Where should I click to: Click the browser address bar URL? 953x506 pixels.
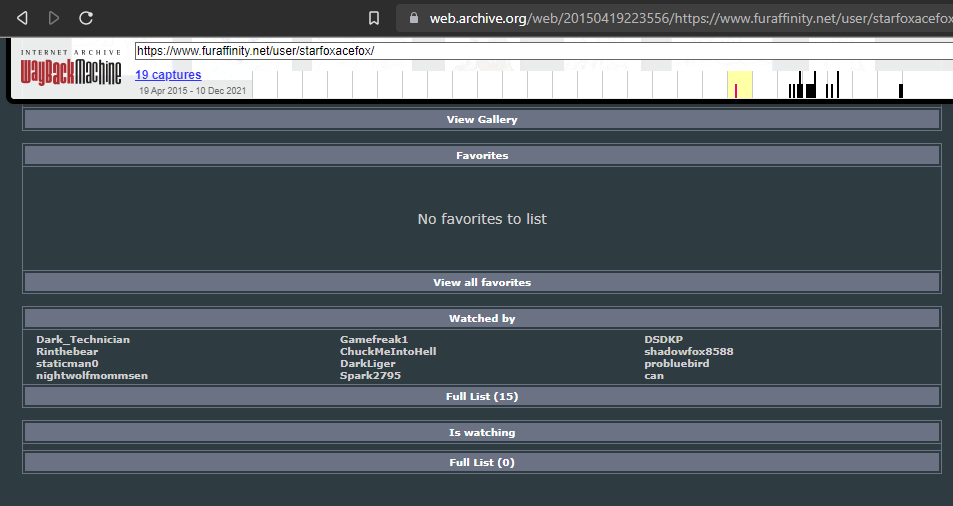(x=691, y=18)
